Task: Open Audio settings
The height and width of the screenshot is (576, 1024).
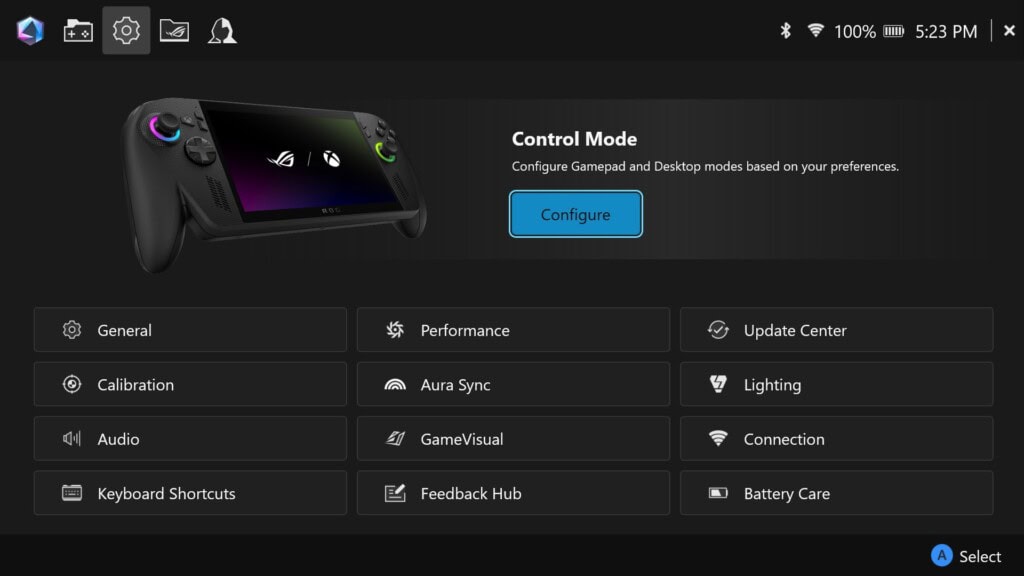Action: pyautogui.click(x=190, y=438)
